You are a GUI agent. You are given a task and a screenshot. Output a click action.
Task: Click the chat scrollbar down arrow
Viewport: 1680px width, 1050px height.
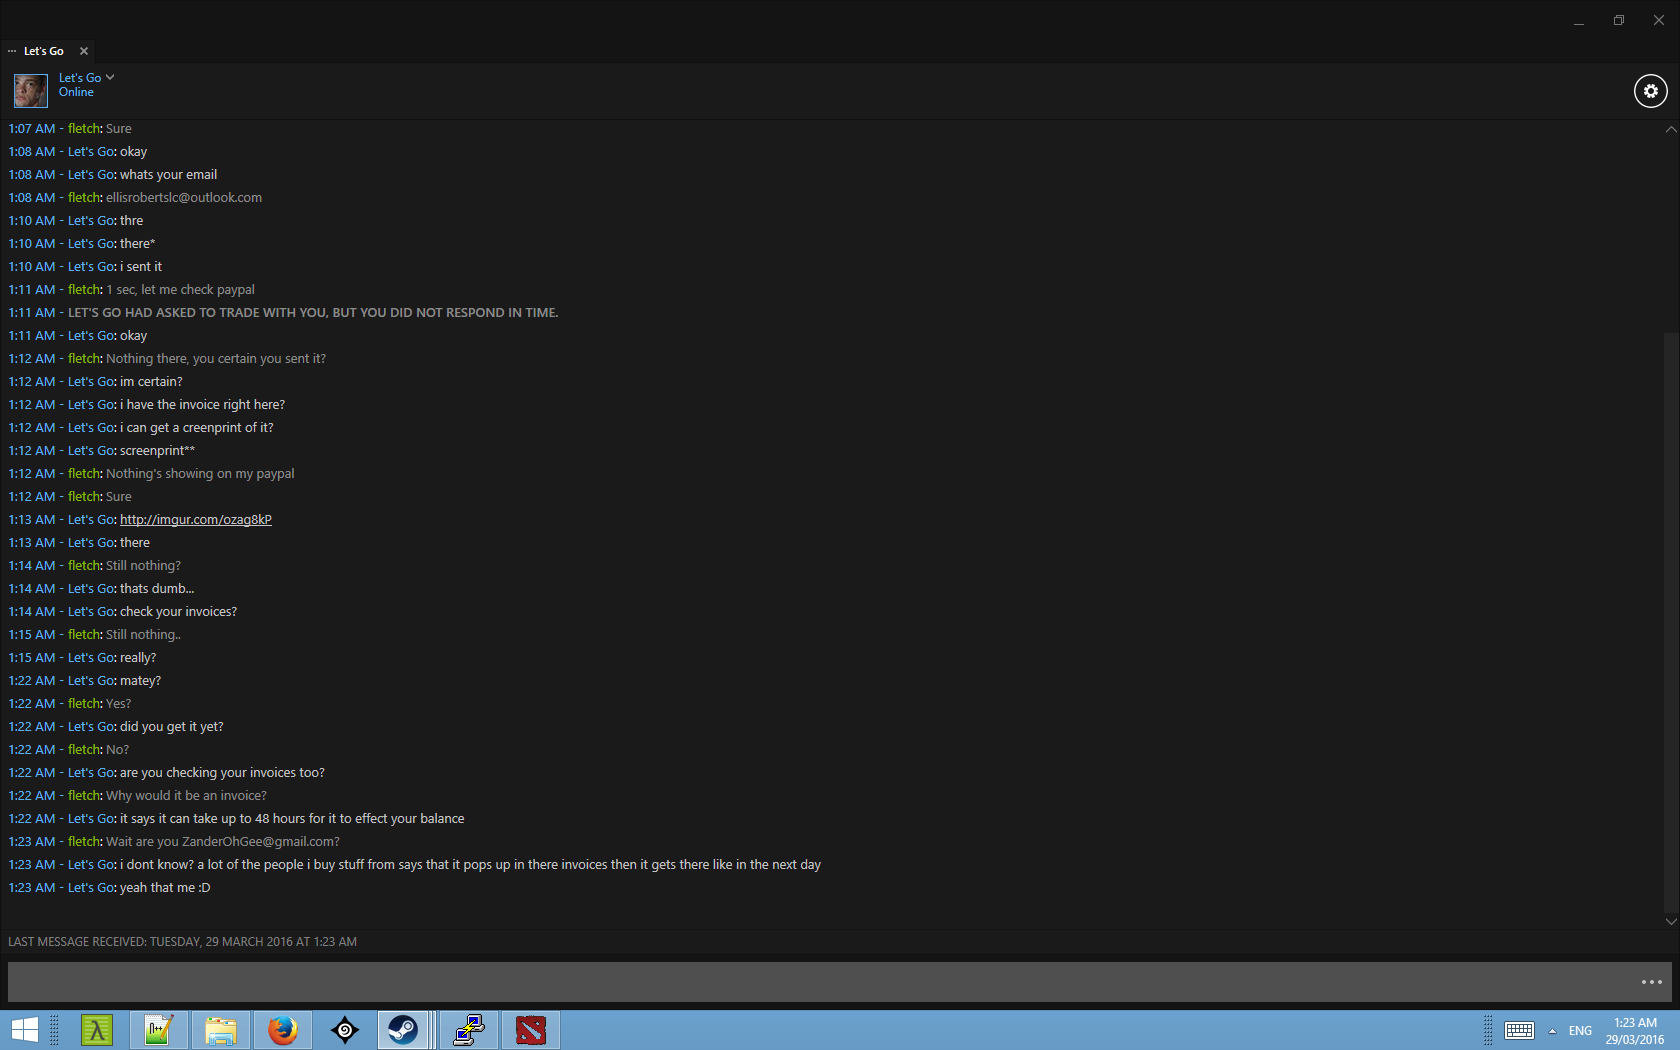tap(1670, 921)
